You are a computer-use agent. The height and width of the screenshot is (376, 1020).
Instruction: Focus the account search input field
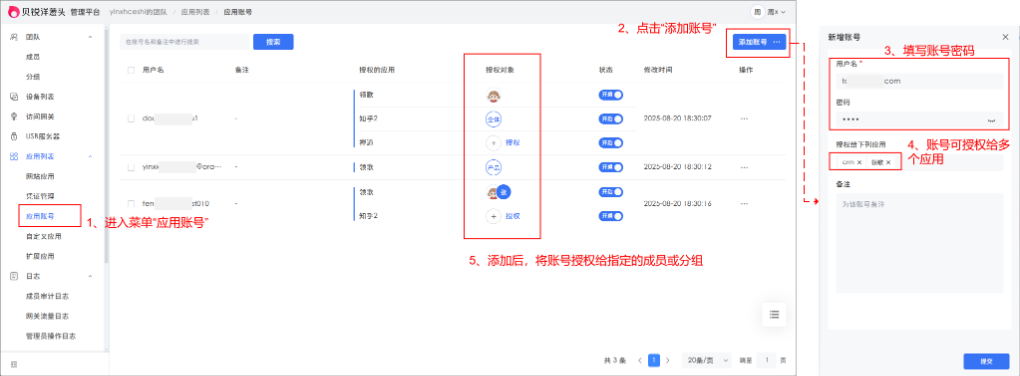click(184, 42)
